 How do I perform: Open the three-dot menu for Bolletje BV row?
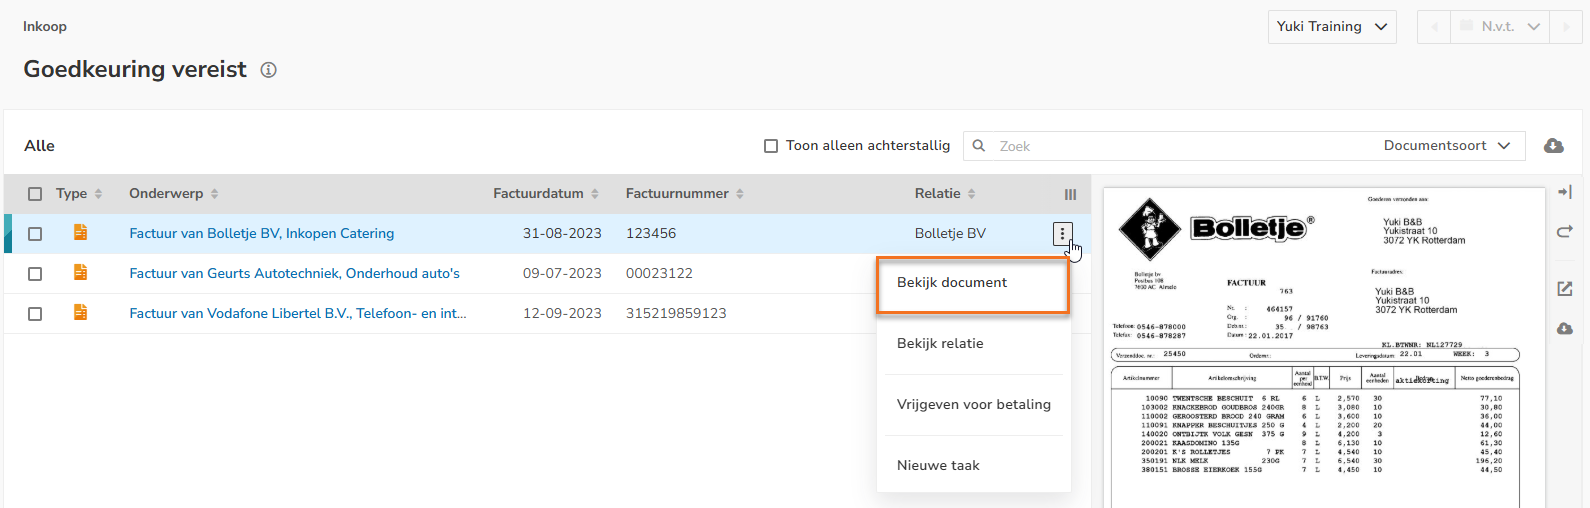1062,234
